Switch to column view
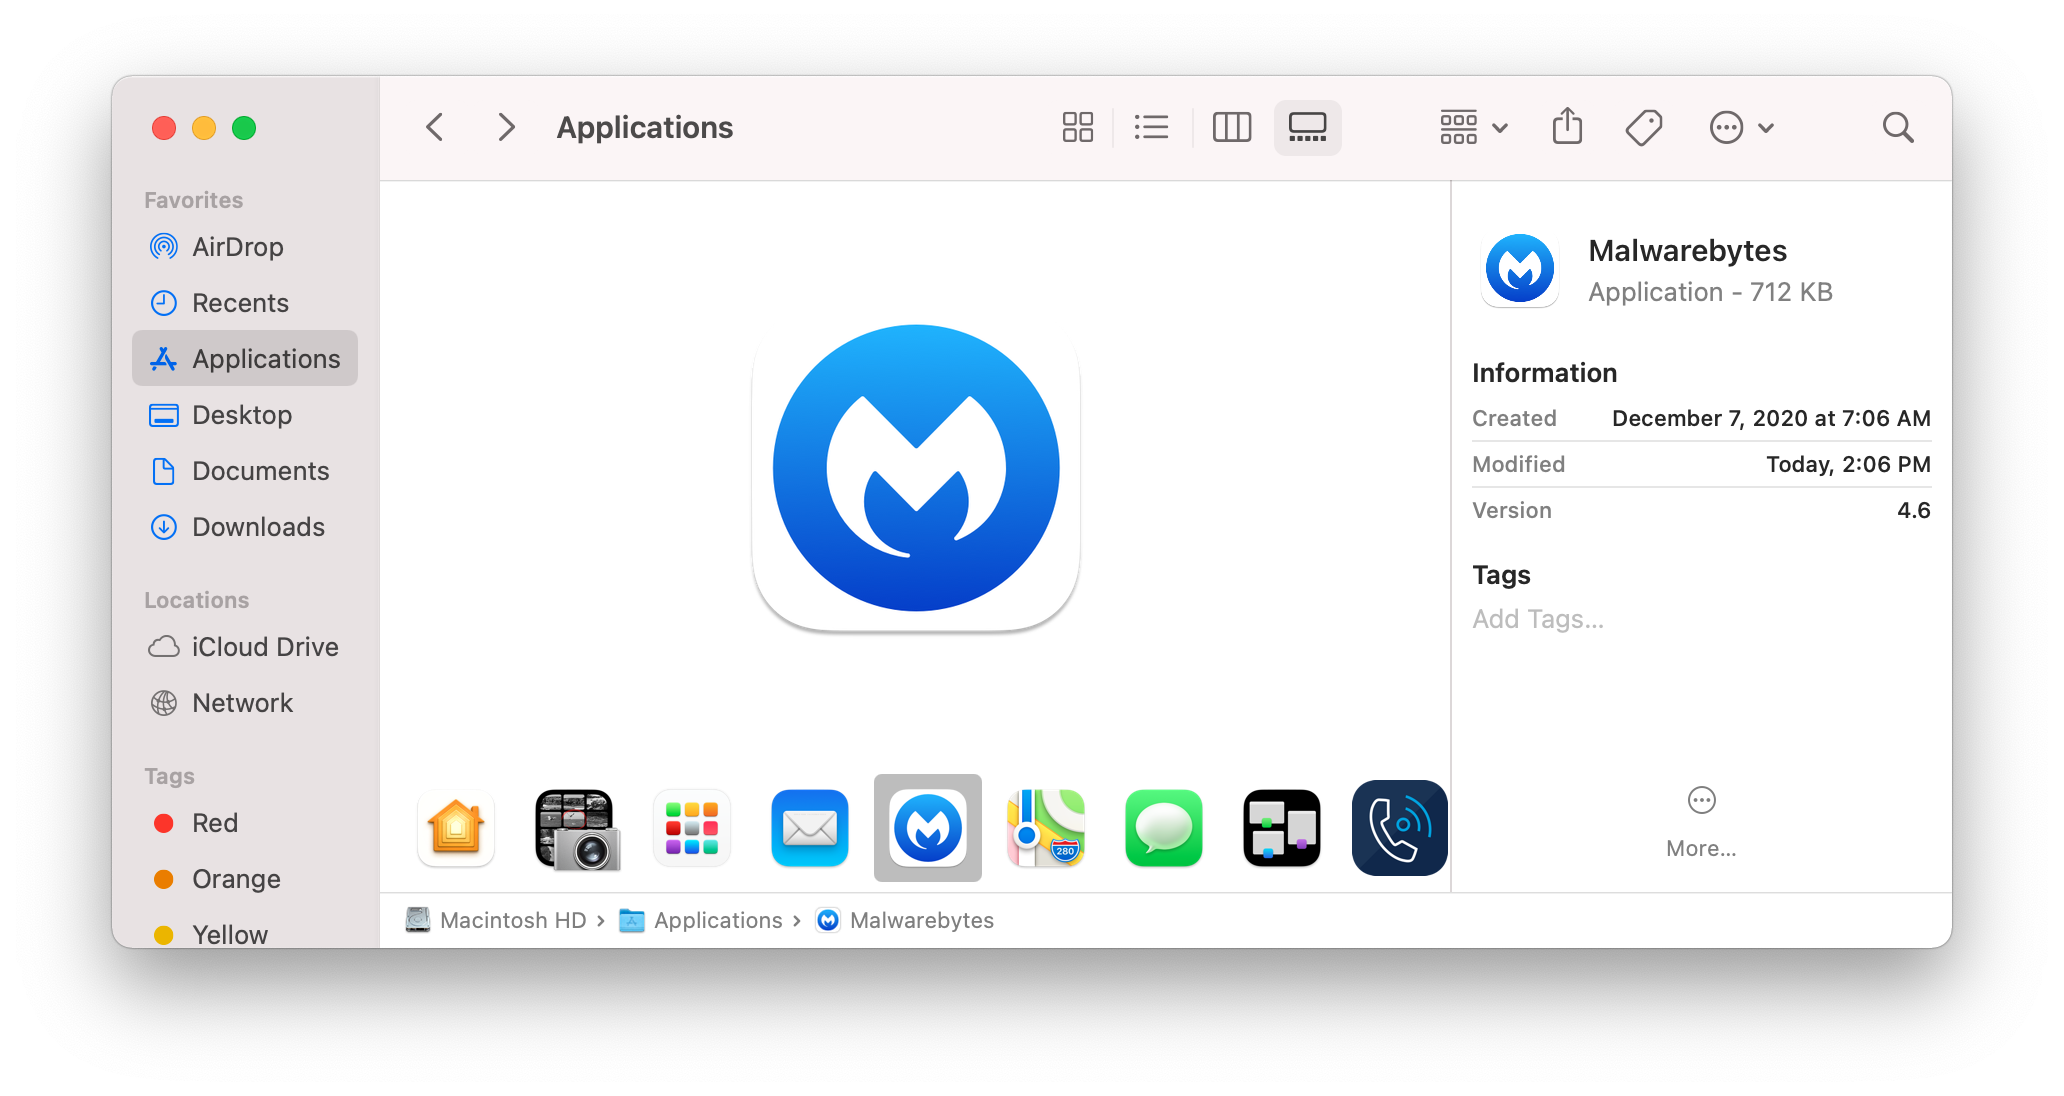 tap(1231, 127)
